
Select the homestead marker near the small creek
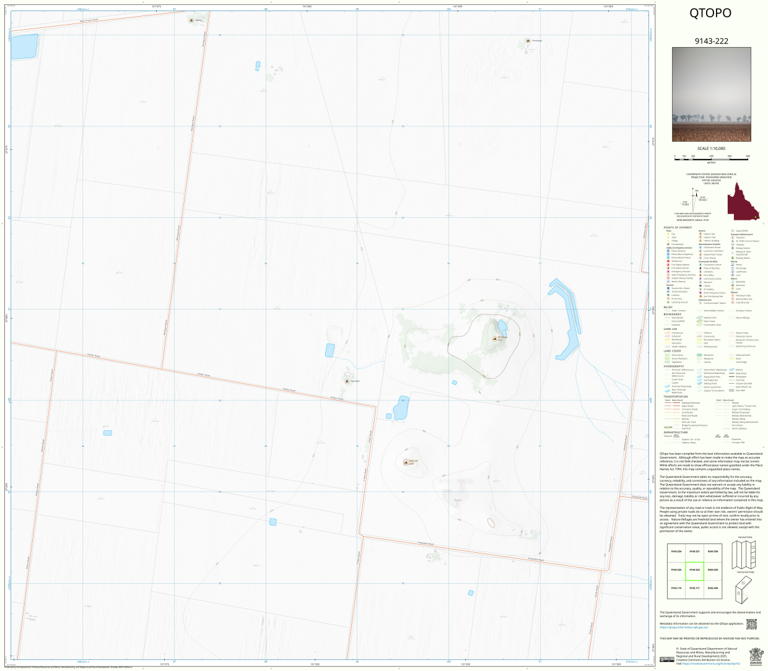pyautogui.click(x=347, y=381)
